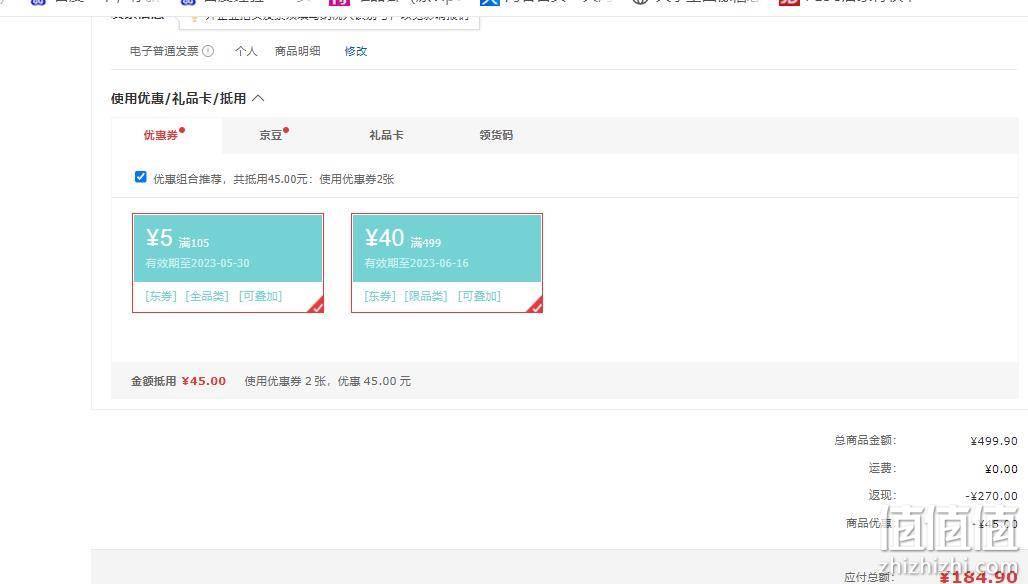The image size is (1028, 584).
Task: Uncheck the 优惠组合推荐 checkbox
Action: click(140, 177)
